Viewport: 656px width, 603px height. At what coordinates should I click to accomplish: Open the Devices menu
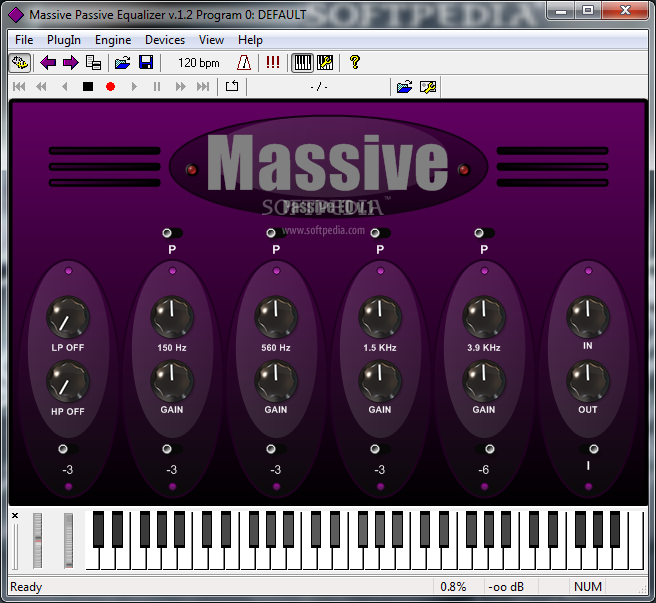[165, 40]
